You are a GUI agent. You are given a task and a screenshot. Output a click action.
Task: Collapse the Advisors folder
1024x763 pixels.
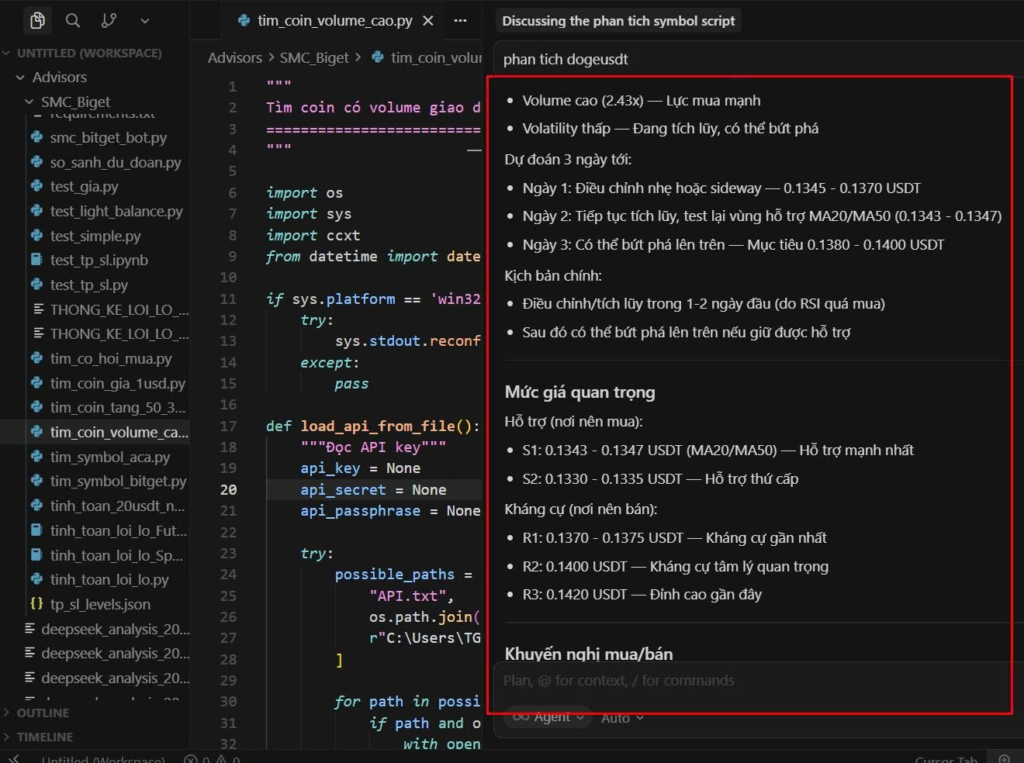point(21,77)
